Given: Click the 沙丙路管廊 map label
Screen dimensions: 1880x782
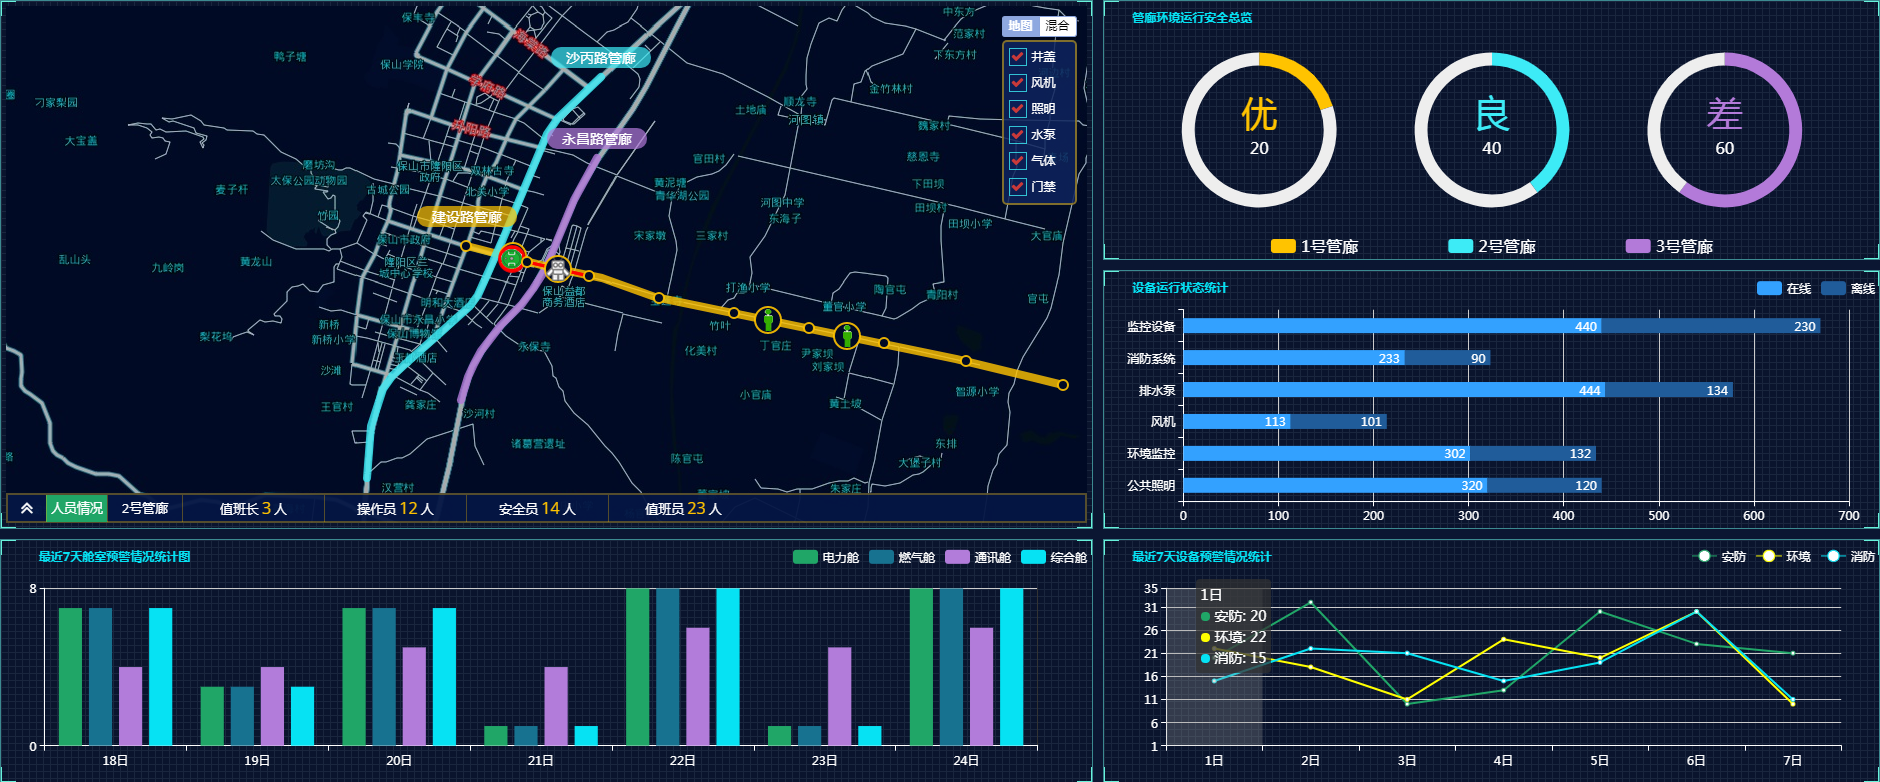Looking at the screenshot, I should [600, 58].
